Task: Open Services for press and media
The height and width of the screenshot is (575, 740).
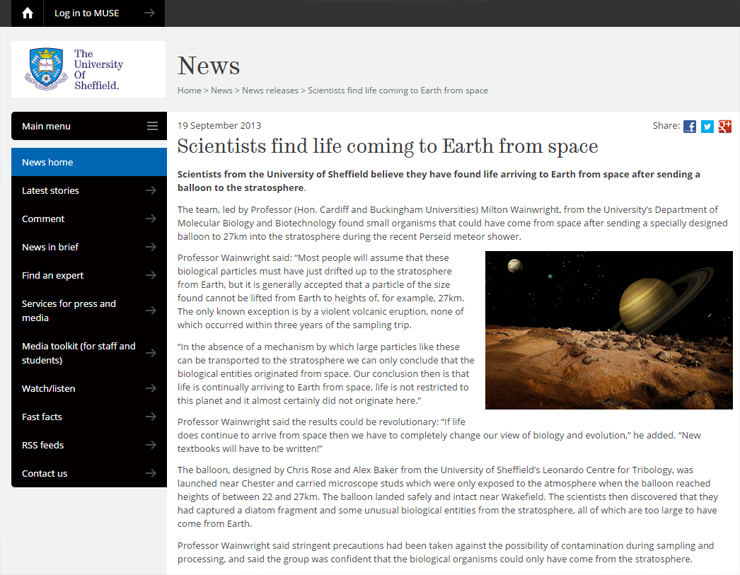Action: tap(68, 310)
